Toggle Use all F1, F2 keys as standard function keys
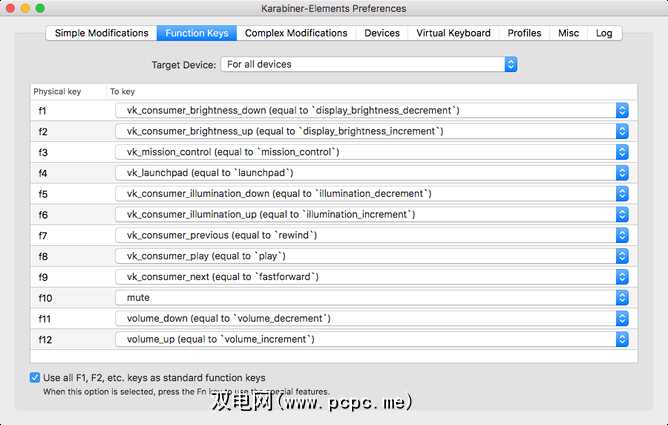The image size is (668, 425). (35, 378)
